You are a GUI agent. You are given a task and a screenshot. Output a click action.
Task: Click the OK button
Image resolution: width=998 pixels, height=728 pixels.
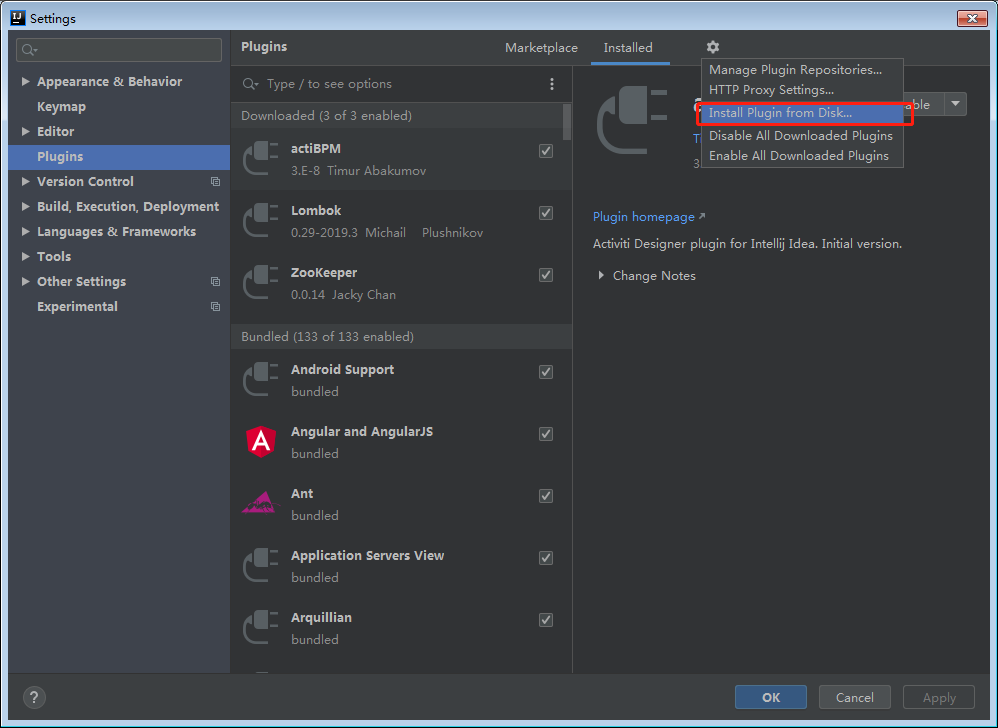tap(770, 697)
